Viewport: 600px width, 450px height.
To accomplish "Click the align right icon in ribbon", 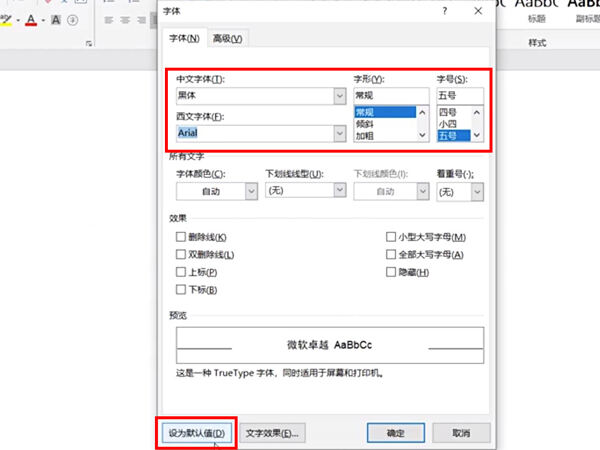I will coord(142,20).
